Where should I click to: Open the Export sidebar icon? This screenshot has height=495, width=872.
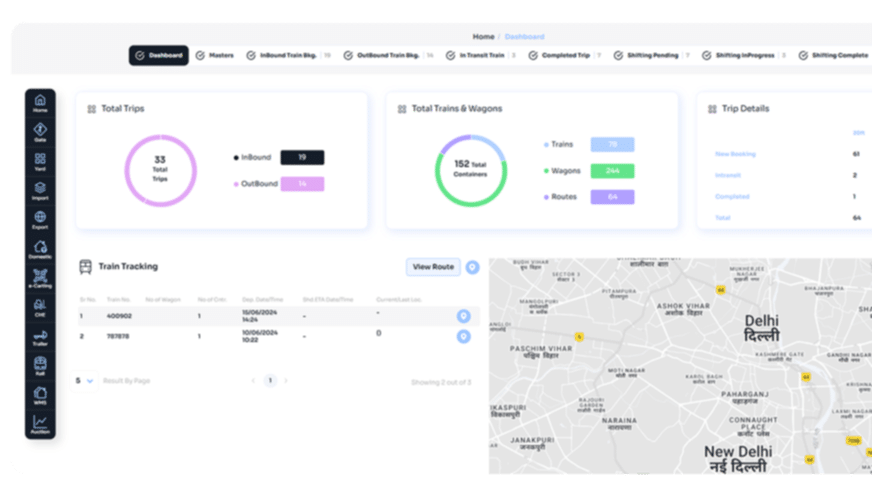(40, 219)
